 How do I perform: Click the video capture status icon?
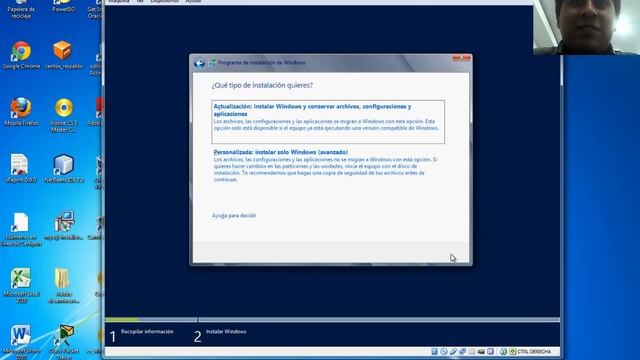point(491,351)
